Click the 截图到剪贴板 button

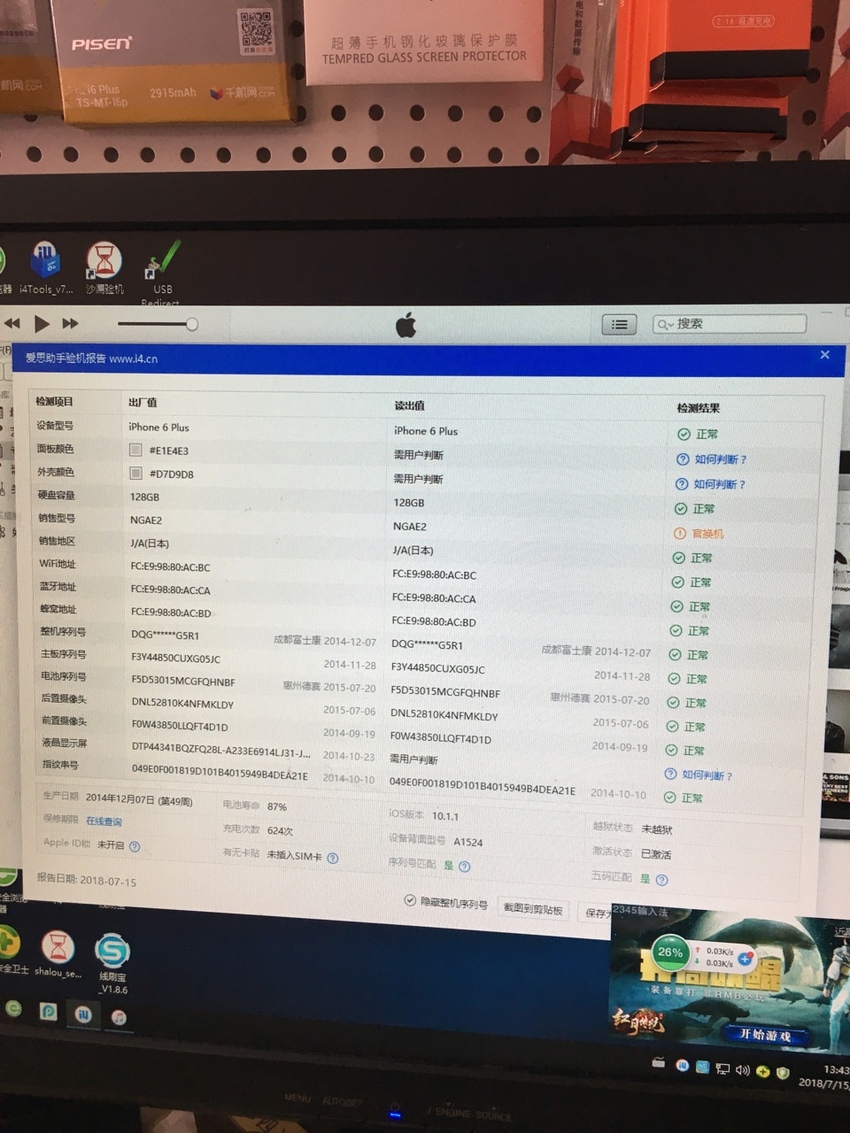(x=533, y=909)
